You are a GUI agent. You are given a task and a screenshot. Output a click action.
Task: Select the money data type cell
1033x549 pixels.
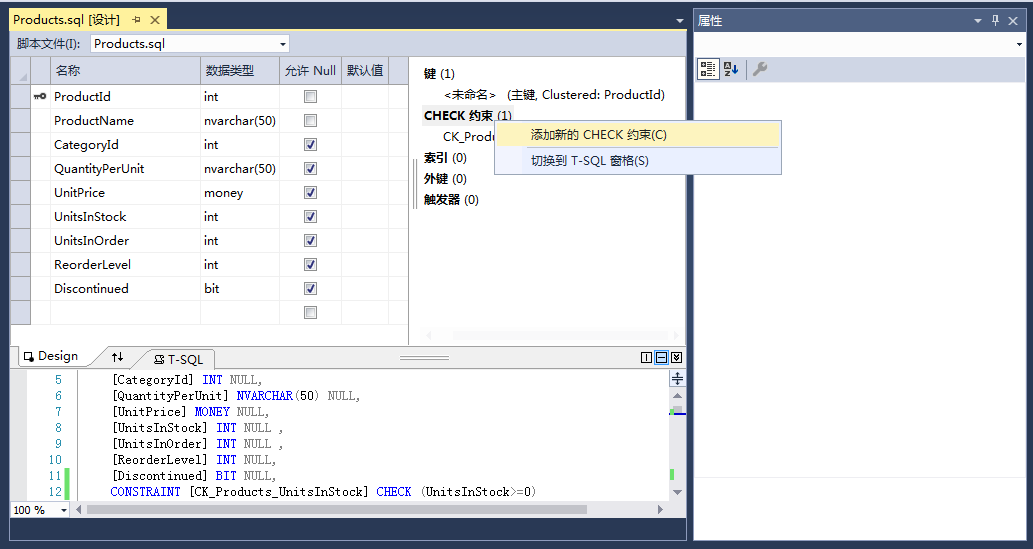click(x=240, y=193)
